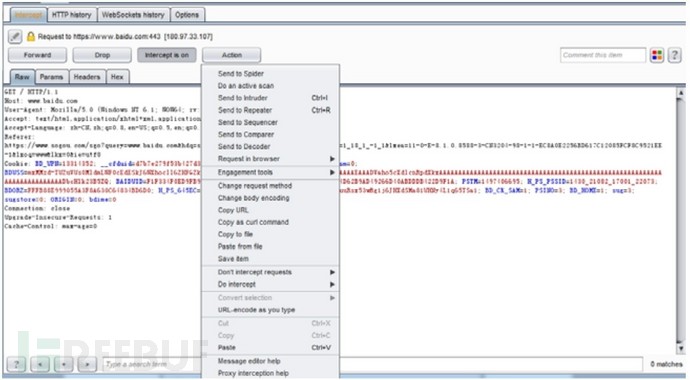Click the pencil edit icon beside the request URL

click(x=15, y=37)
